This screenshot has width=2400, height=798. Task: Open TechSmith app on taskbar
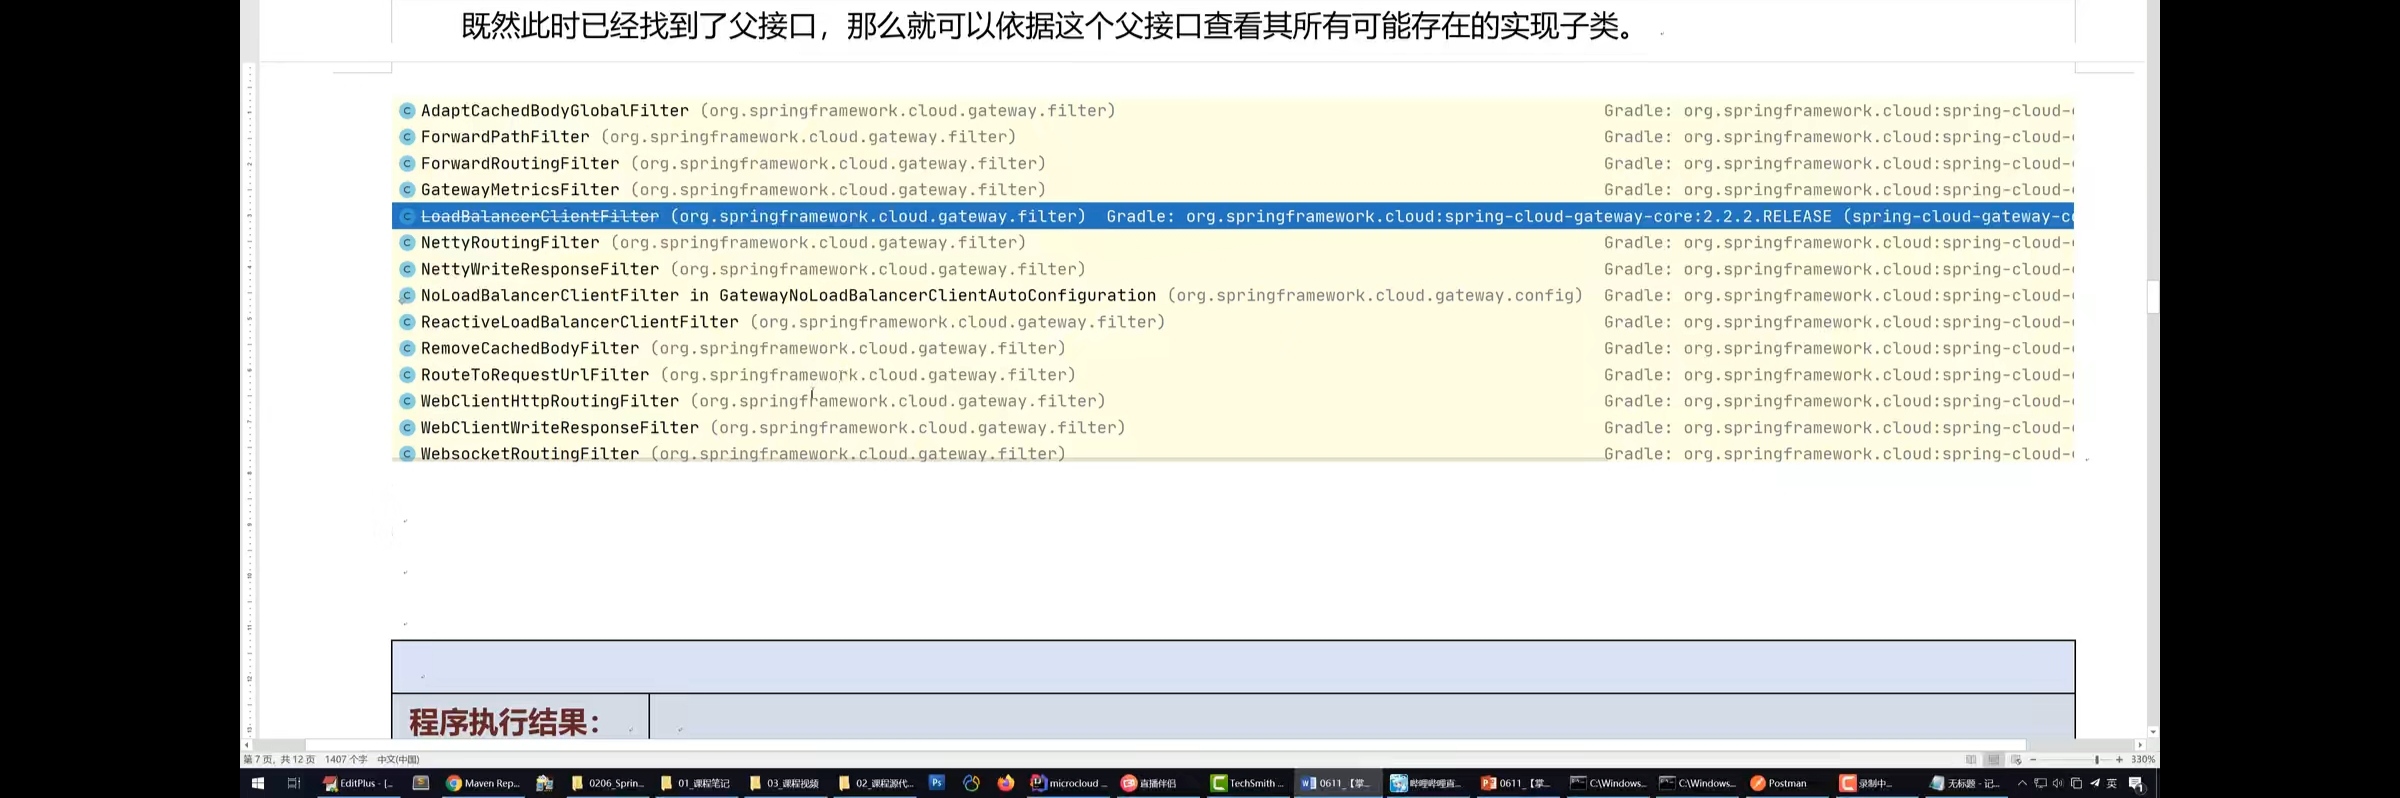click(x=1247, y=783)
